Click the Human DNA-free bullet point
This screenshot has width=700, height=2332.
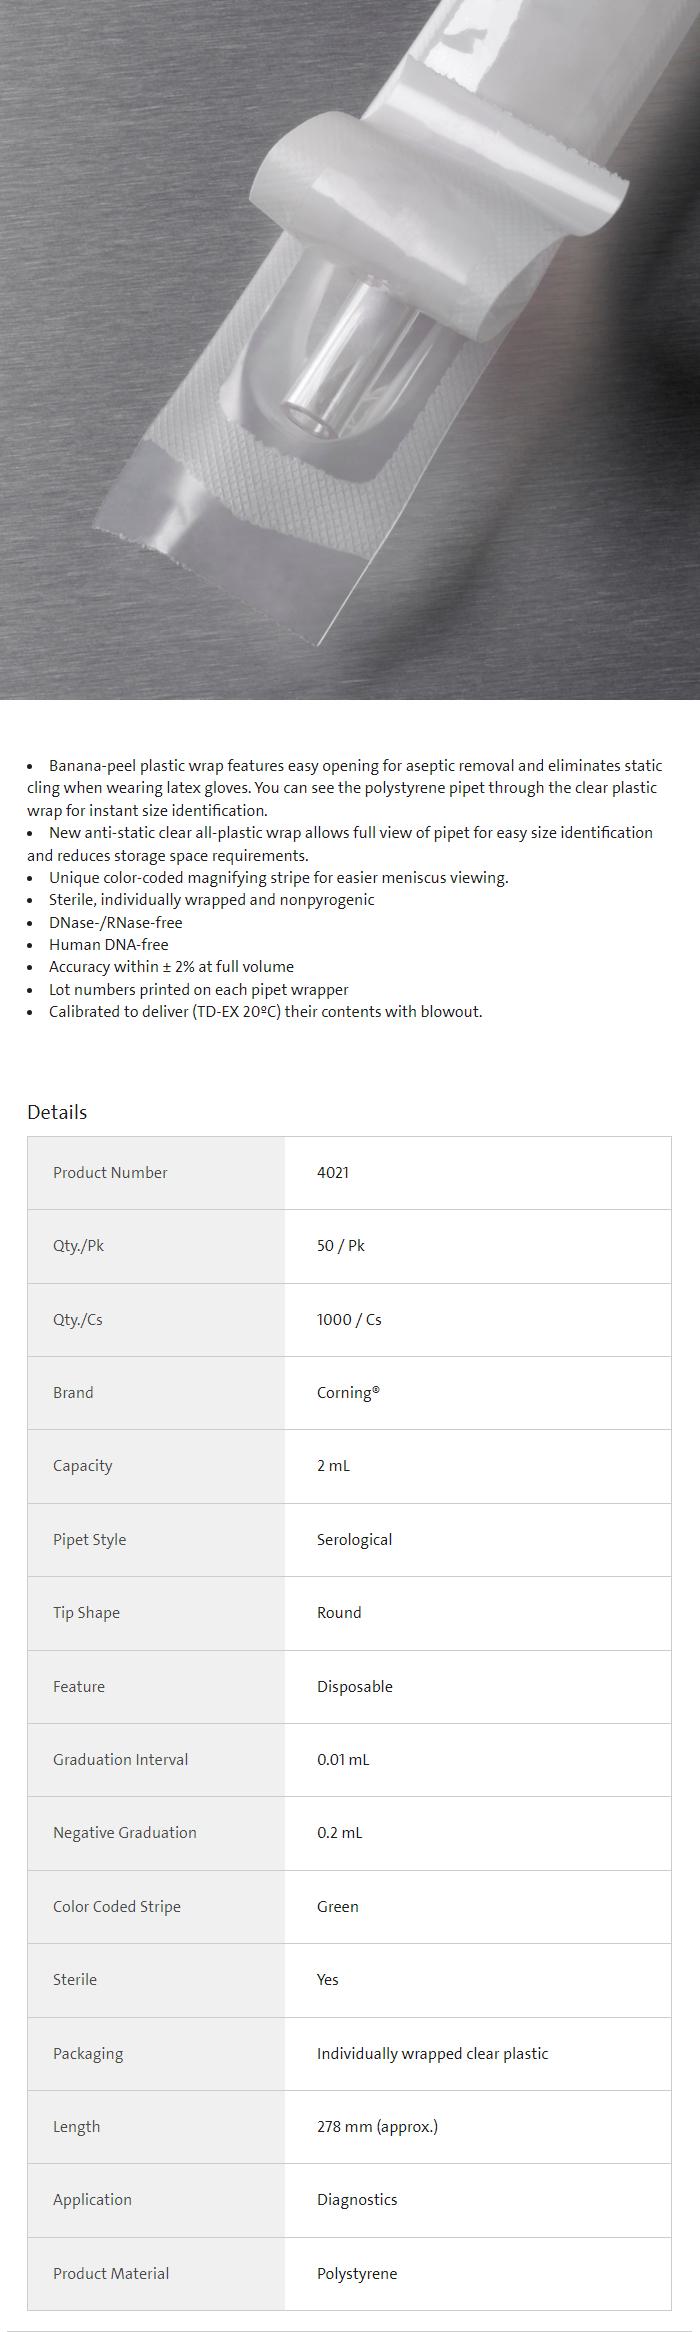point(108,944)
